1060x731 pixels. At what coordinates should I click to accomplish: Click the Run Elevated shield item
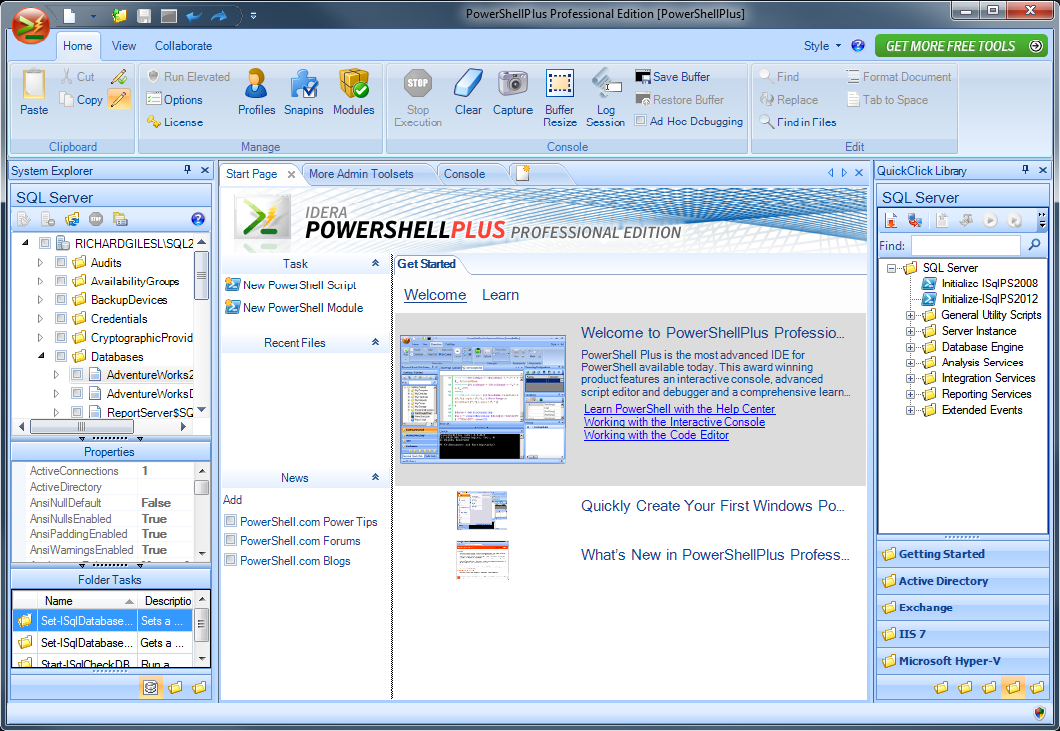pyautogui.click(x=189, y=76)
